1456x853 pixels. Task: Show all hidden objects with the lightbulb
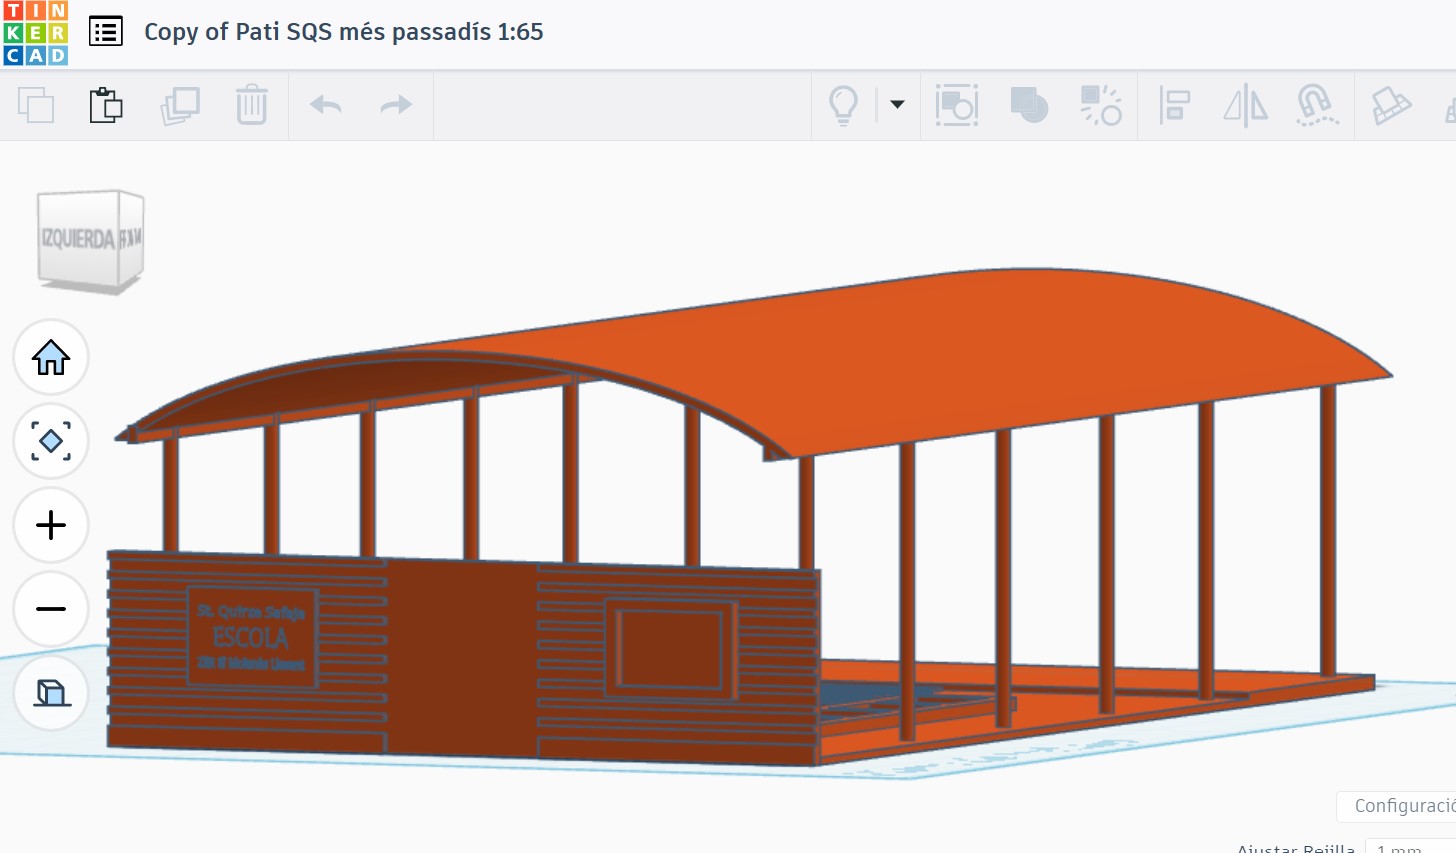(844, 105)
